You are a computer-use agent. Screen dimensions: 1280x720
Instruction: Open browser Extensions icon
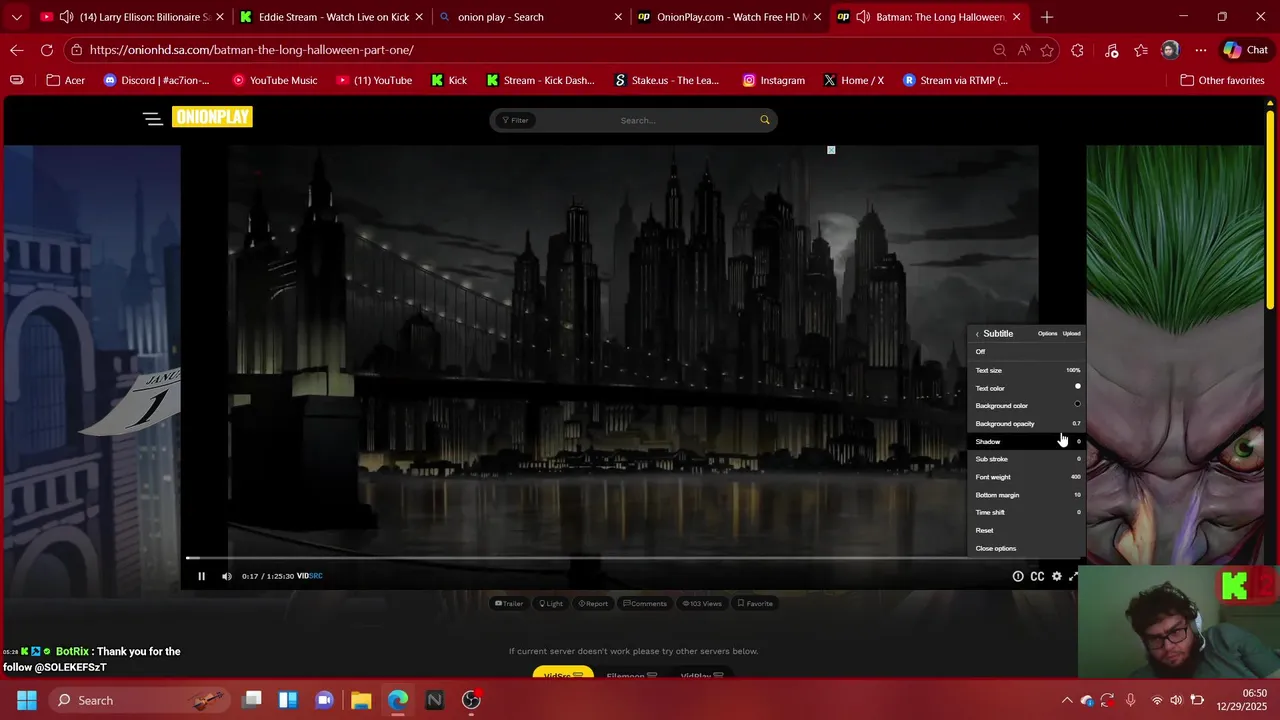point(1077,50)
